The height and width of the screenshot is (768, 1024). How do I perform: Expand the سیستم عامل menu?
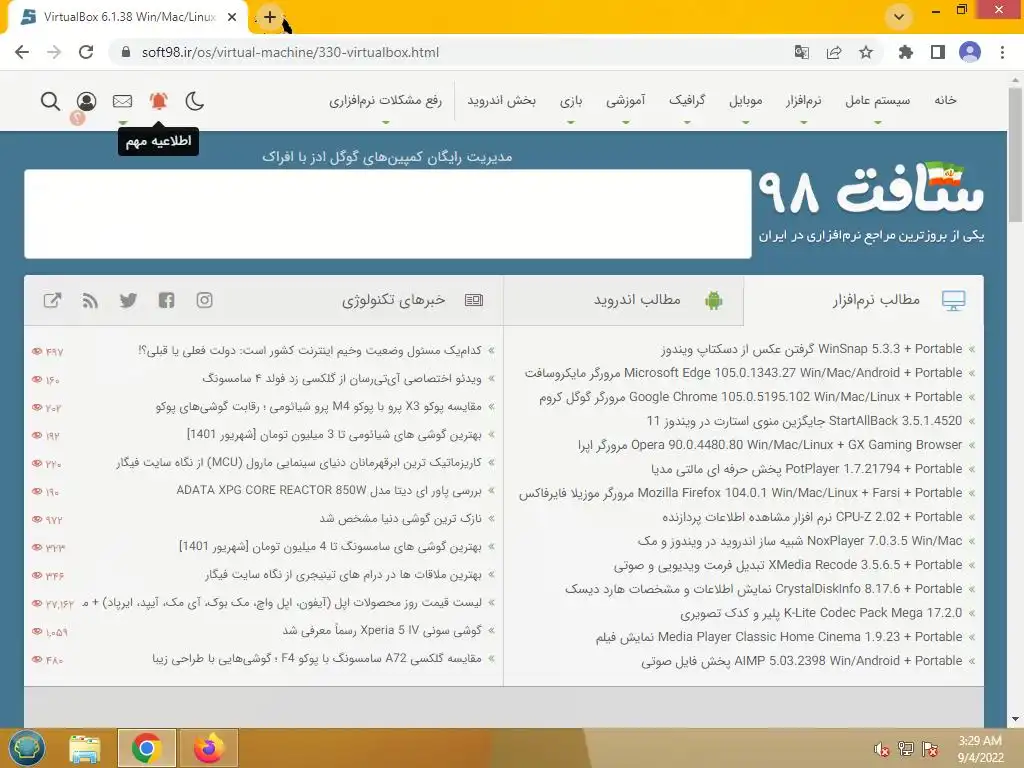click(x=877, y=100)
